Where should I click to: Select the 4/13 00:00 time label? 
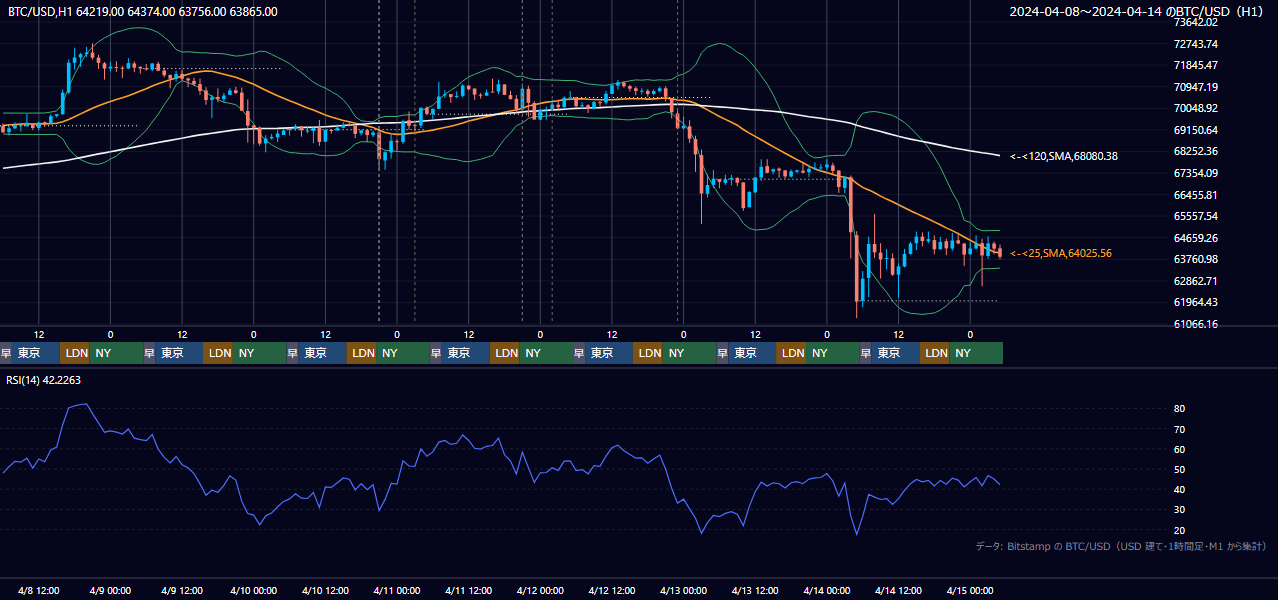pyautogui.click(x=683, y=590)
